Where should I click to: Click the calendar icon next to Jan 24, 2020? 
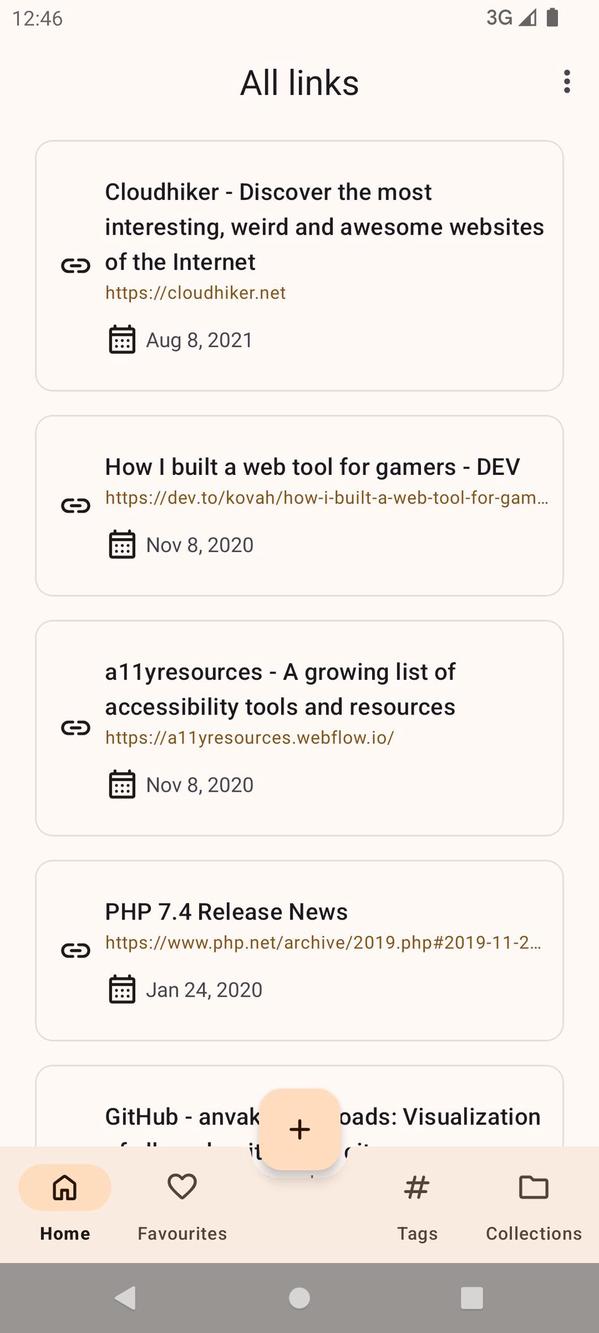pos(121,989)
